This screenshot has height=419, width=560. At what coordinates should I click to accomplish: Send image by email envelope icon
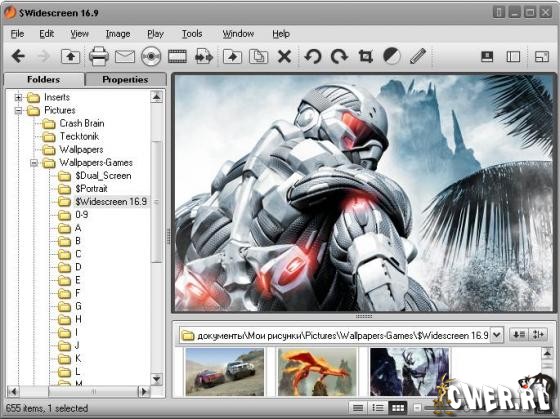coord(125,56)
